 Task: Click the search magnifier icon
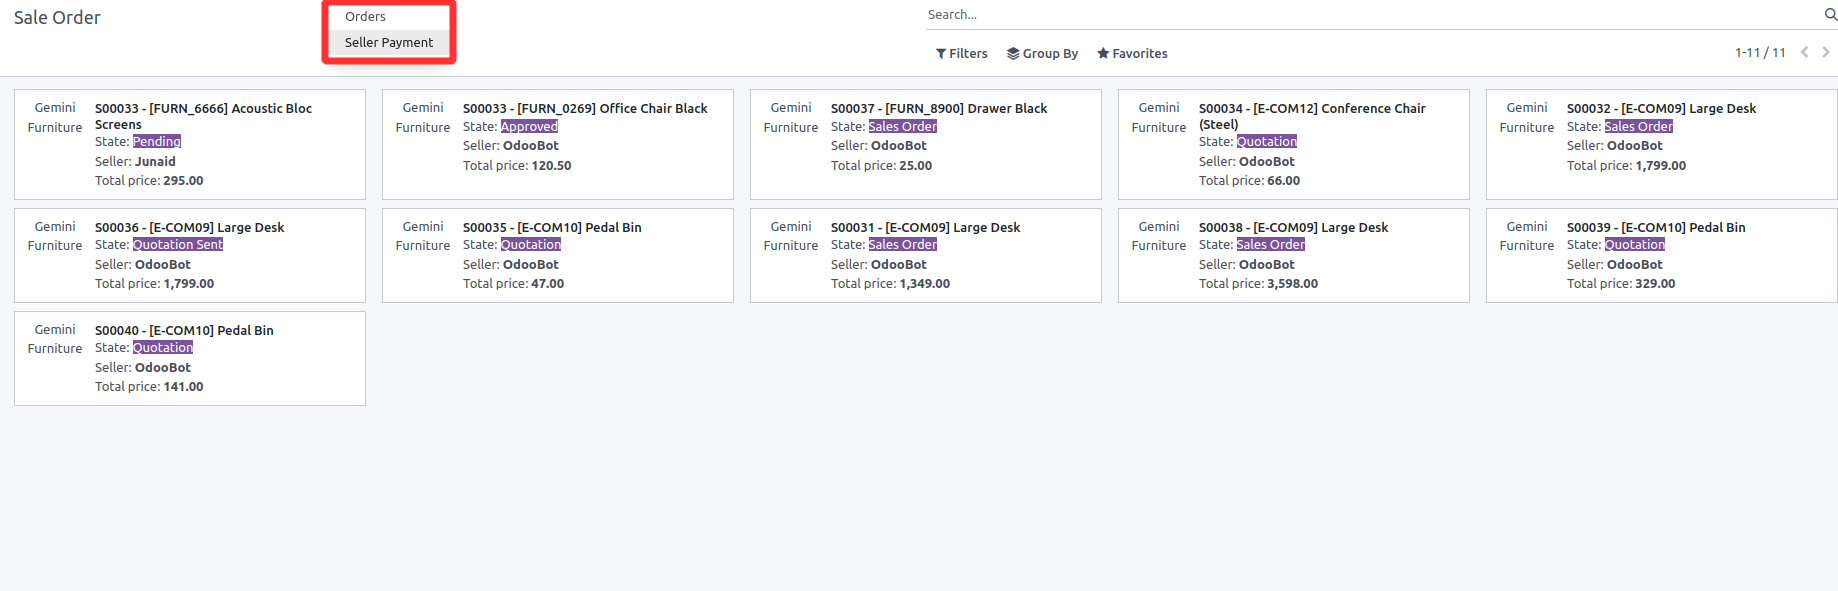[x=1830, y=14]
